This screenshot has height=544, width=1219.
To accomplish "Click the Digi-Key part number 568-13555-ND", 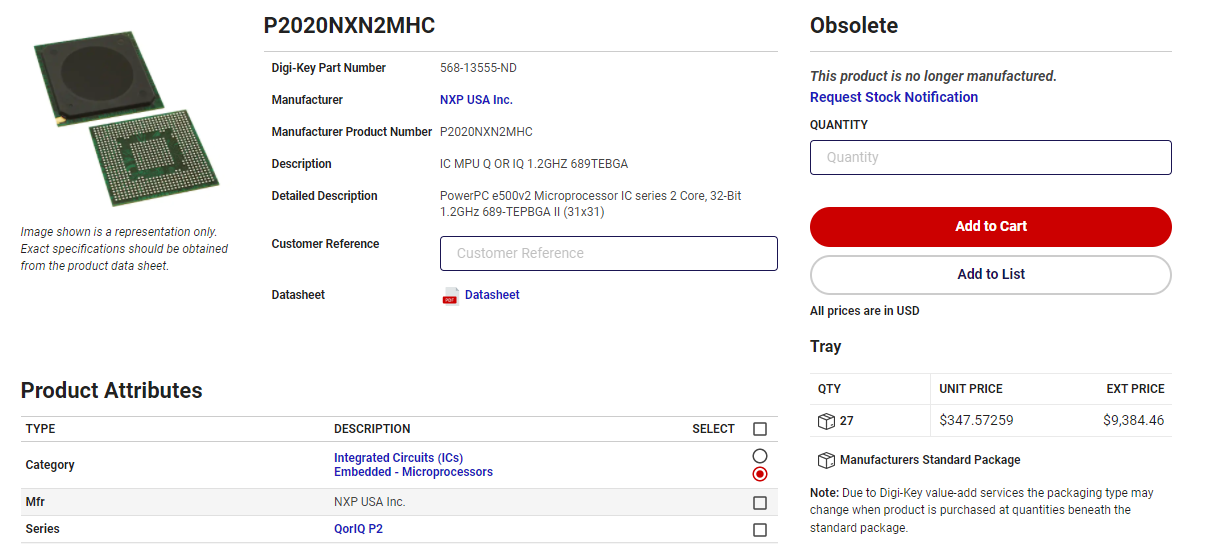I will (478, 68).
